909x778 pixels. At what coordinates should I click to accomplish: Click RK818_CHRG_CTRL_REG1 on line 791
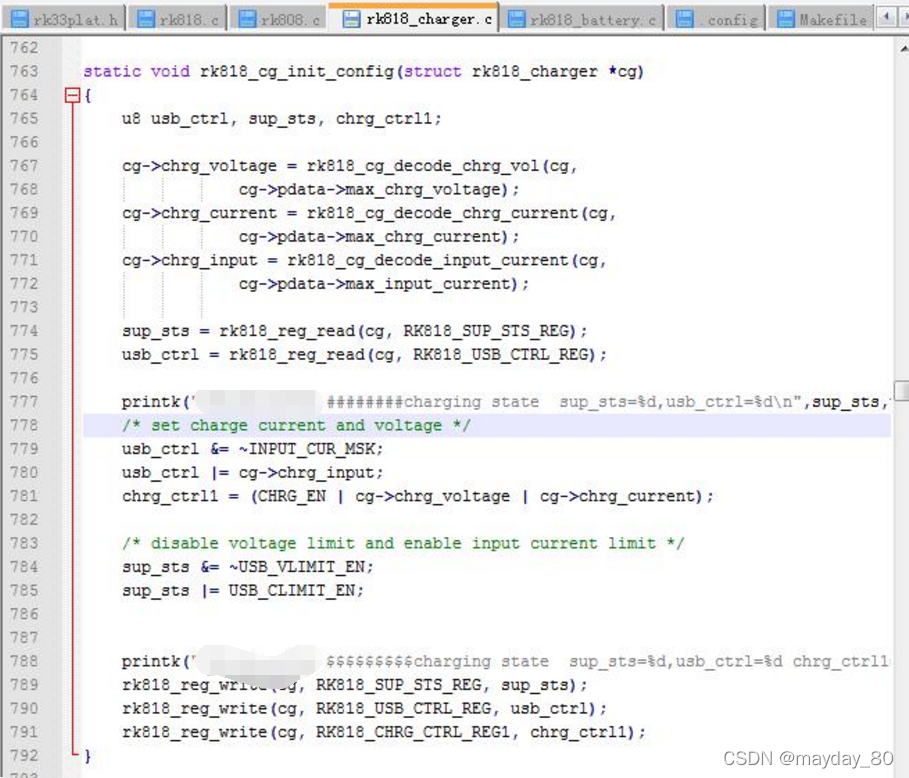[x=413, y=732]
